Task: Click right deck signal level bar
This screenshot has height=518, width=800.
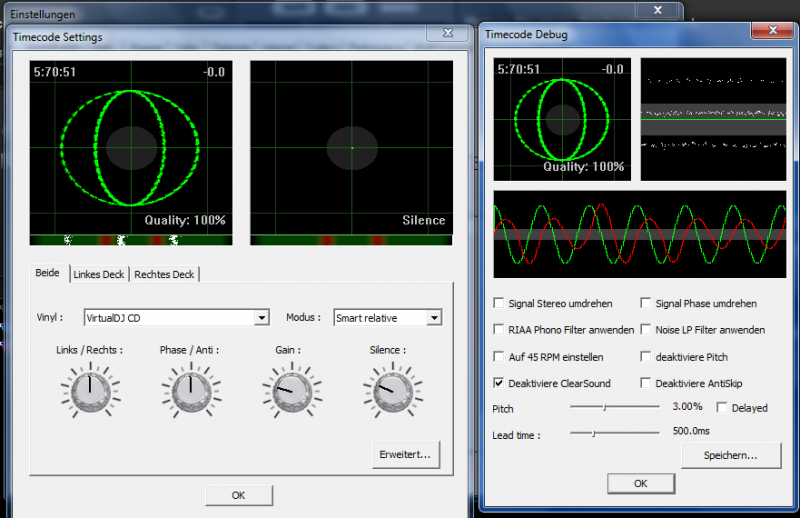Action: tap(352, 240)
